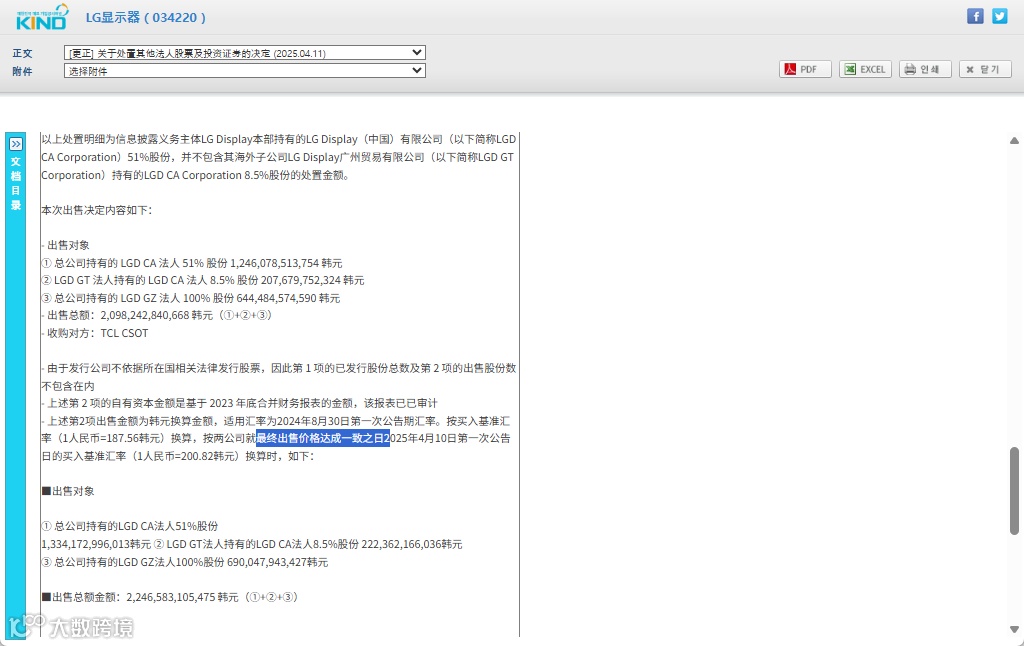The height and width of the screenshot is (646, 1024).
Task: Click the line '收购对方：TCL CSOT'
Action: click(x=95, y=333)
